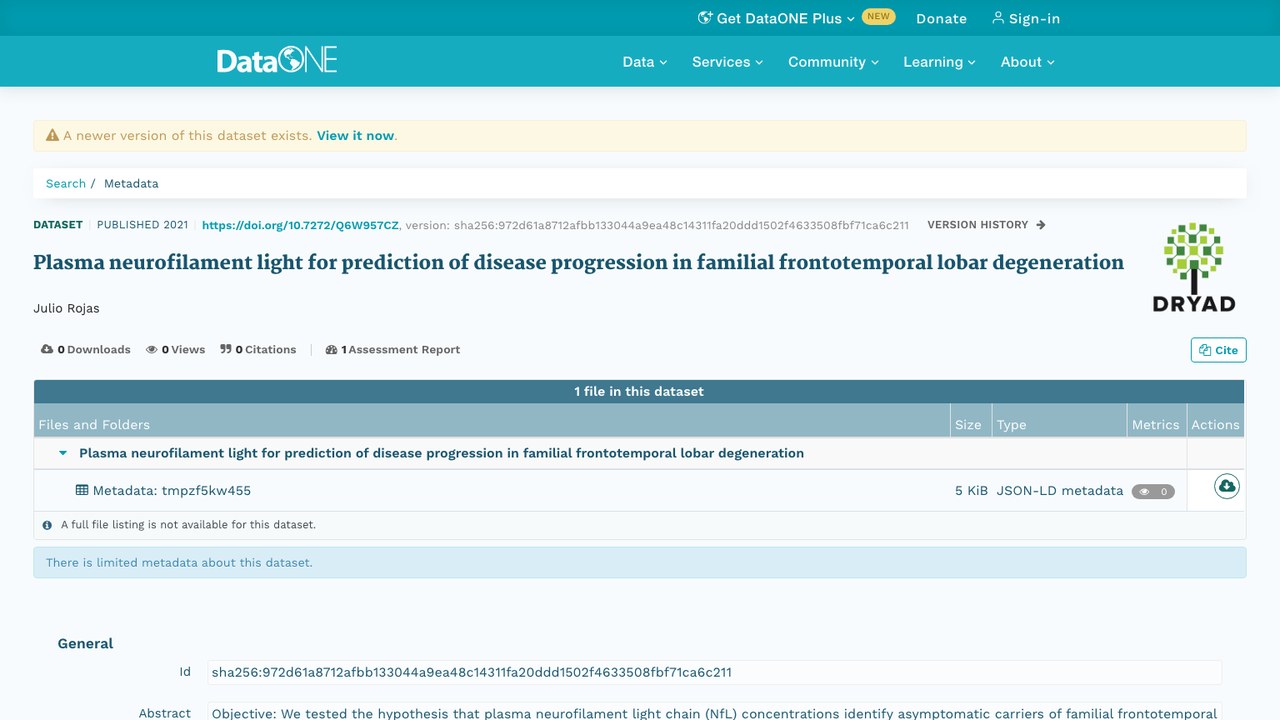The height and width of the screenshot is (720, 1280).
Task: Download the metadata file with cloud icon
Action: click(1226, 487)
